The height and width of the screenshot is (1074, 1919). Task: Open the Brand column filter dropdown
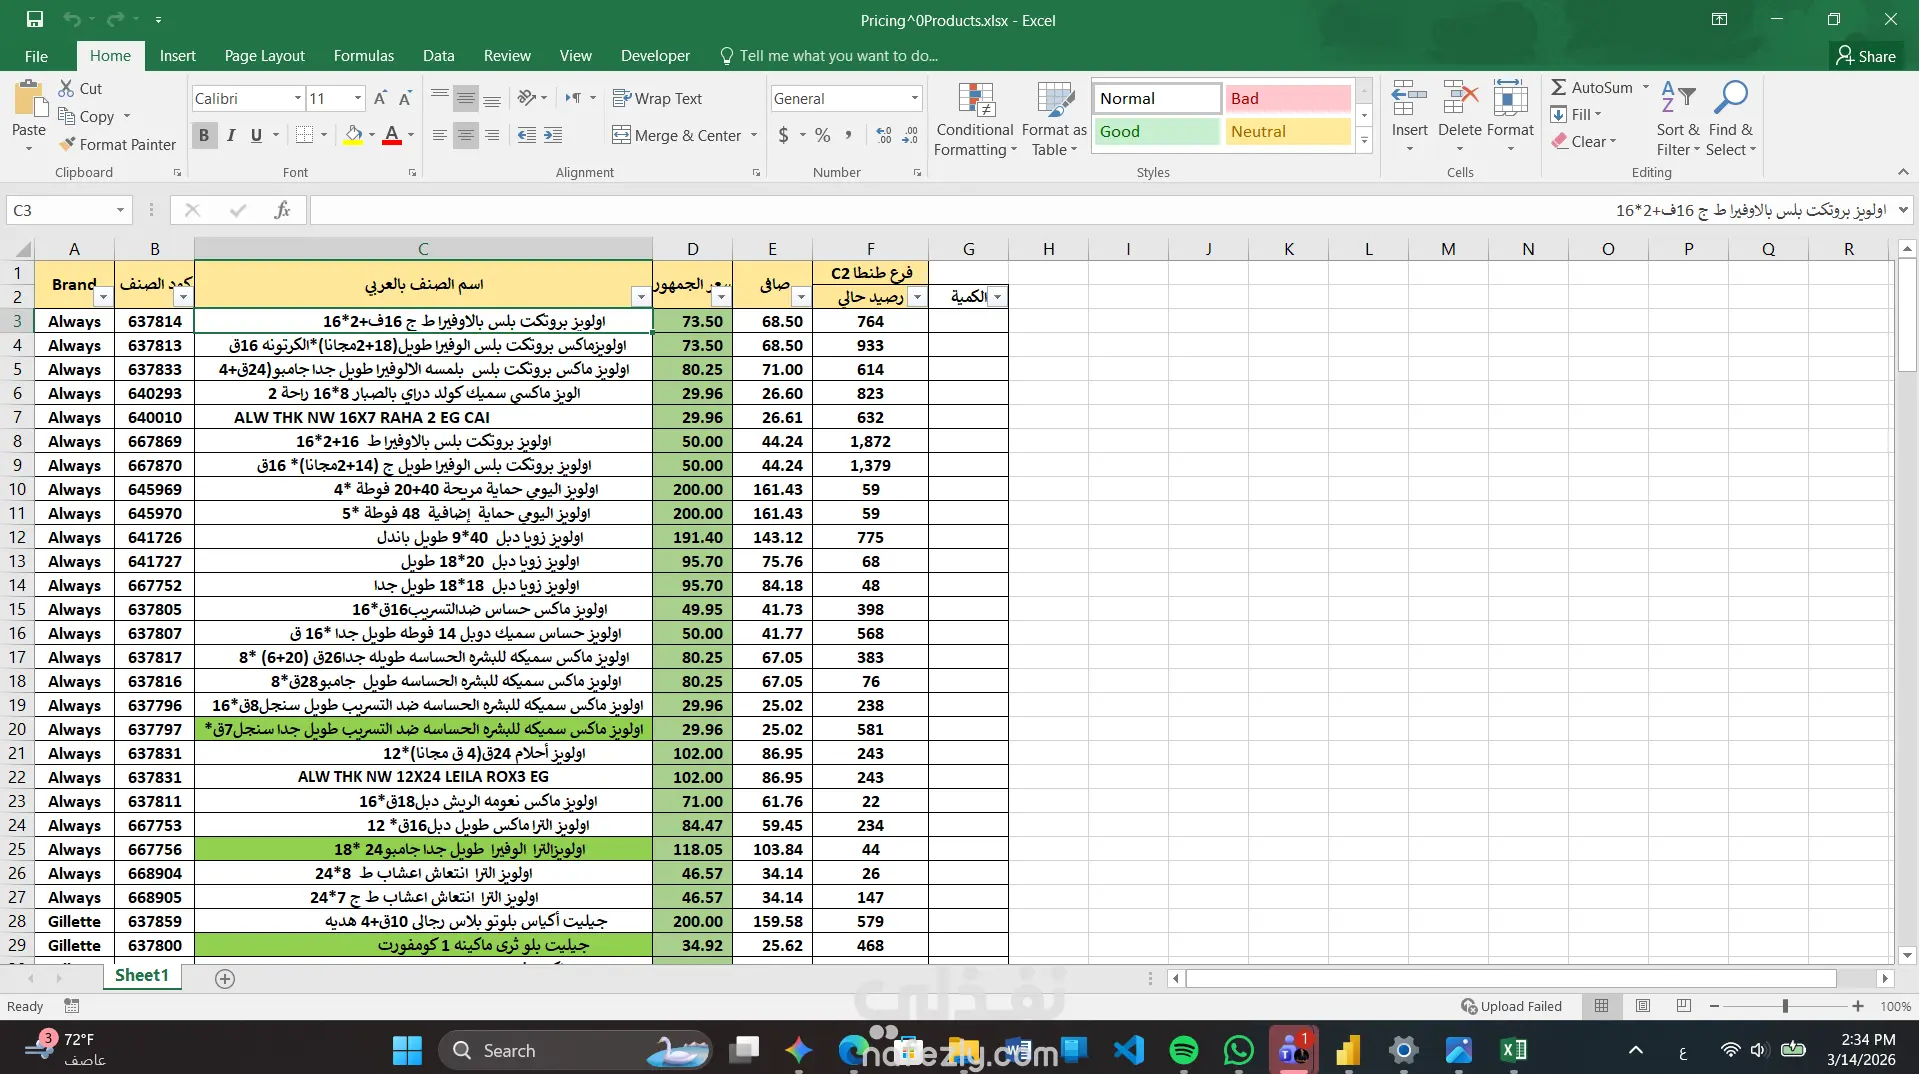pos(103,297)
